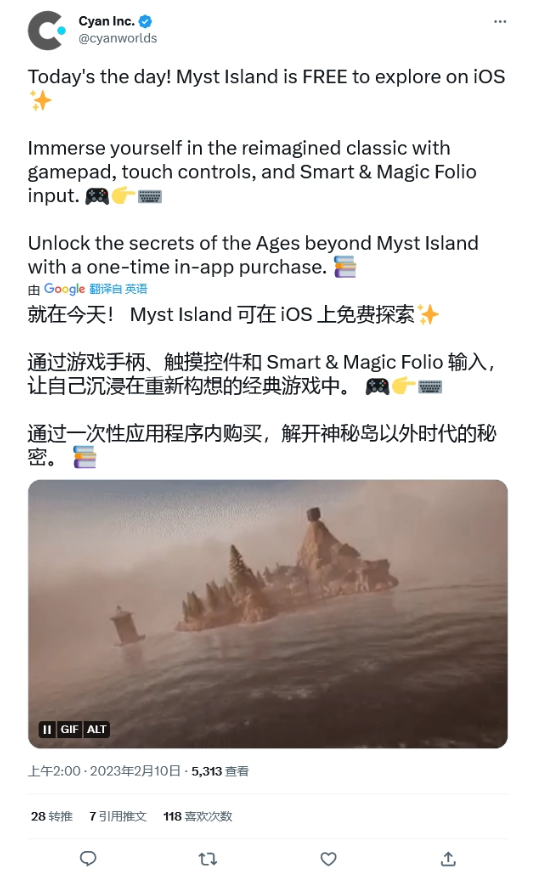Viewport: 543px width, 879px height.
Task: Open the share upload icon
Action: click(x=448, y=858)
